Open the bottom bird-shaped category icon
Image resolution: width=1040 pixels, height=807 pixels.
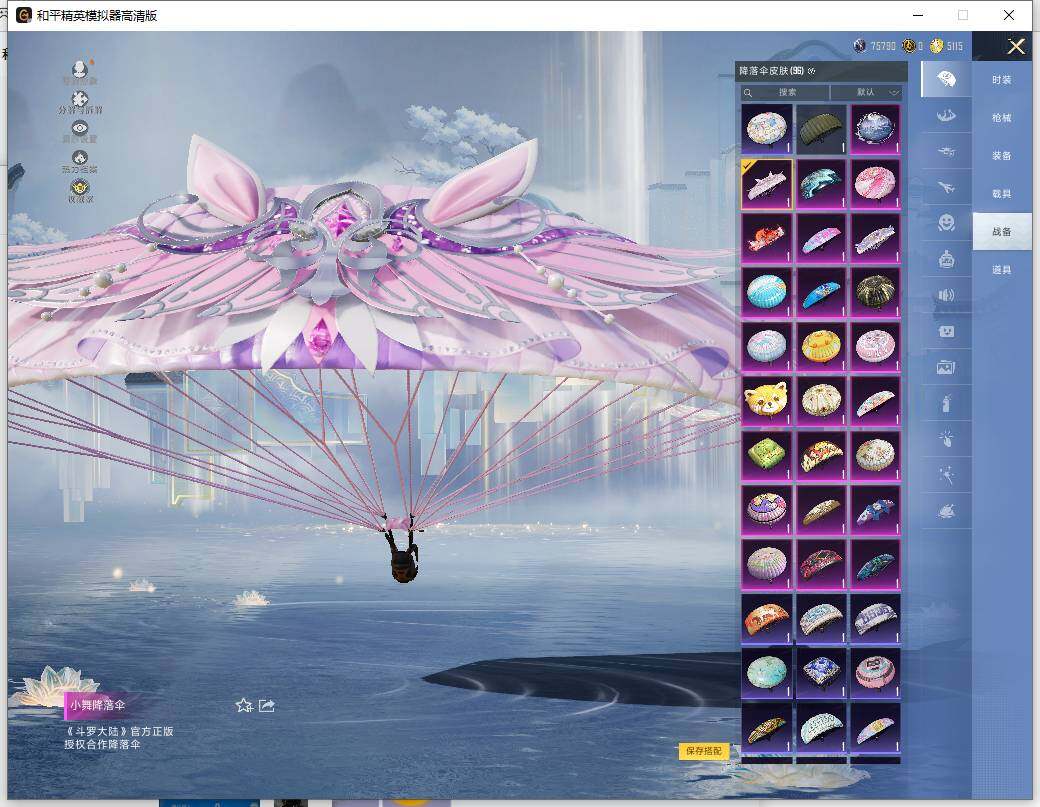pyautogui.click(x=946, y=511)
